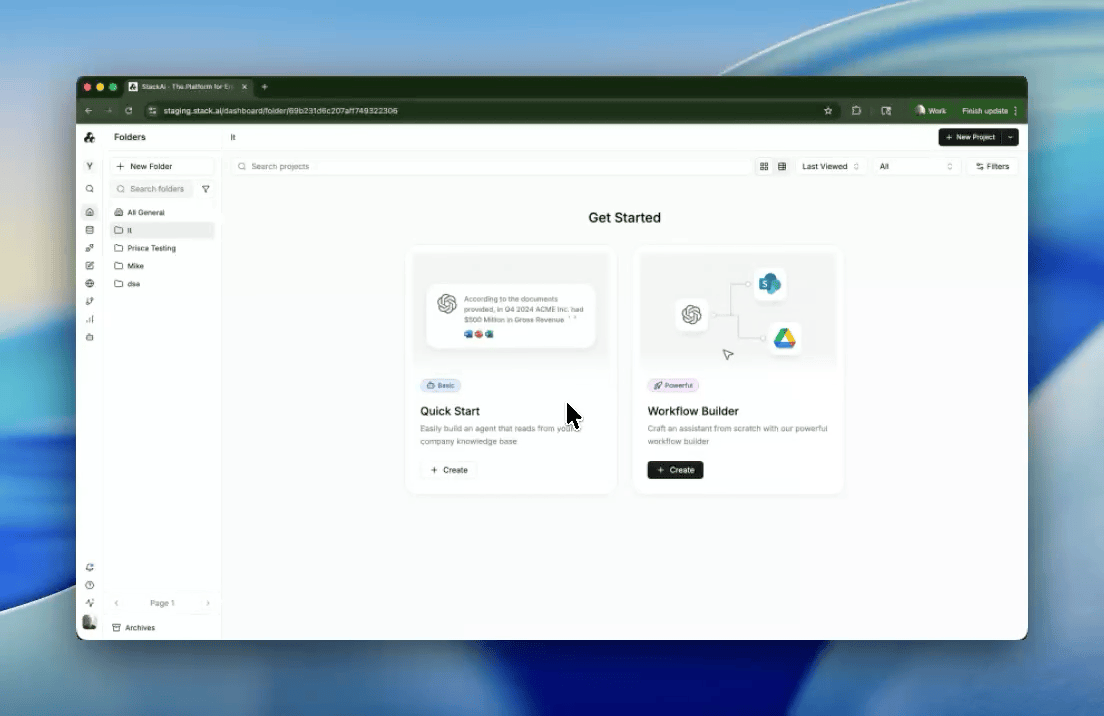Click the browser address bar URL
1104x716 pixels.
coord(280,111)
